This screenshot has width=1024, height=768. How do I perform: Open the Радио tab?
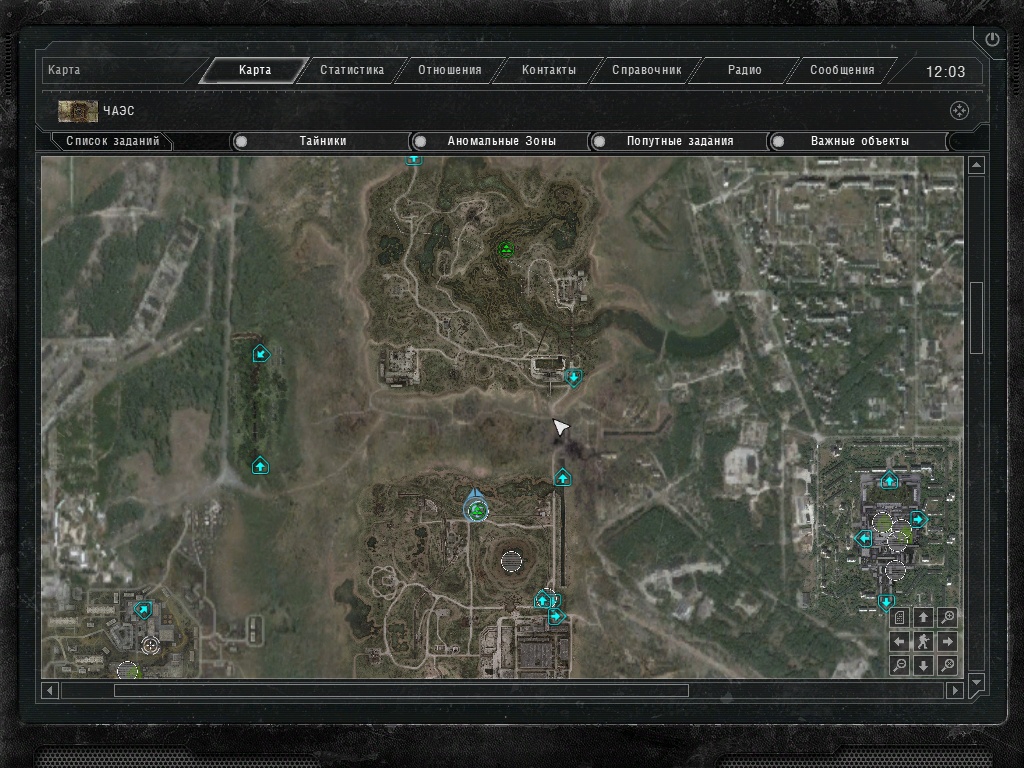coord(744,70)
